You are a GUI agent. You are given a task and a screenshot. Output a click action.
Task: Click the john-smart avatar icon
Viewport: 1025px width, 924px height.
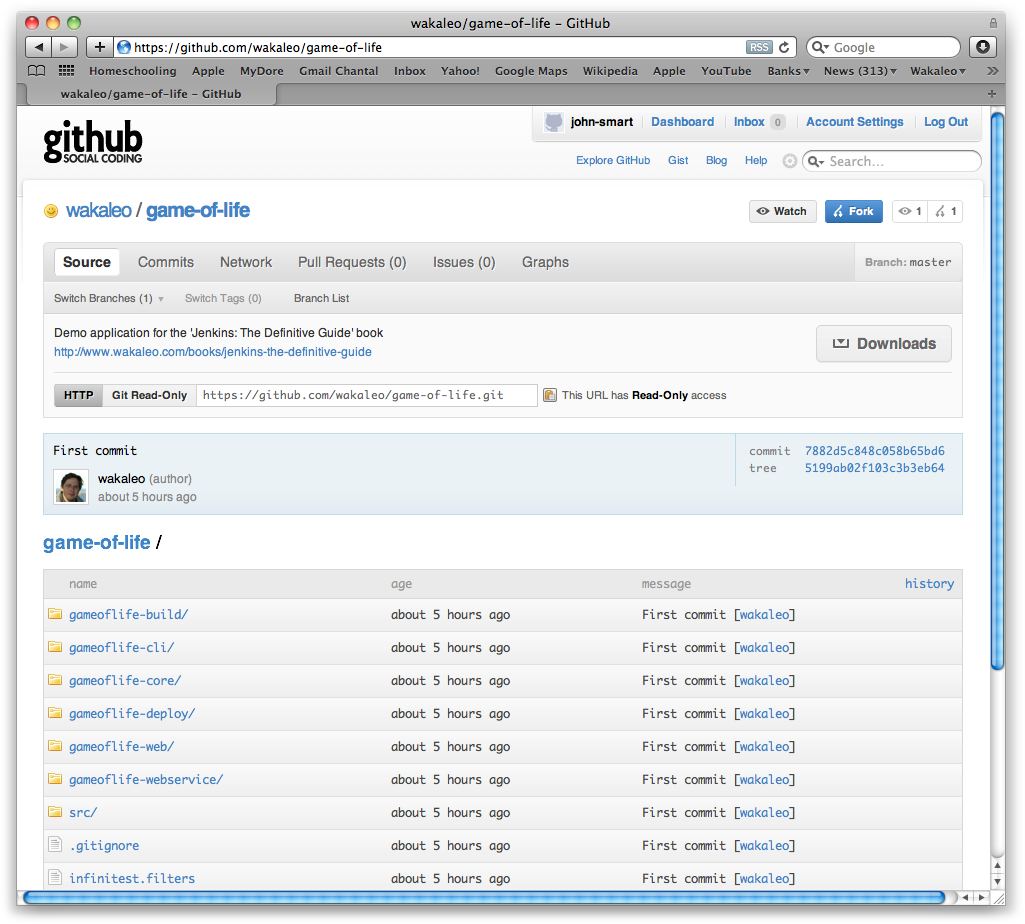[x=554, y=122]
